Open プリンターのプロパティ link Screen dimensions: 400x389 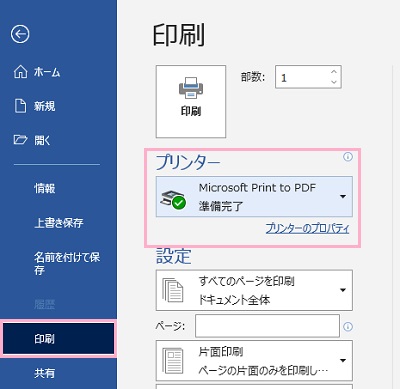pyautogui.click(x=307, y=229)
